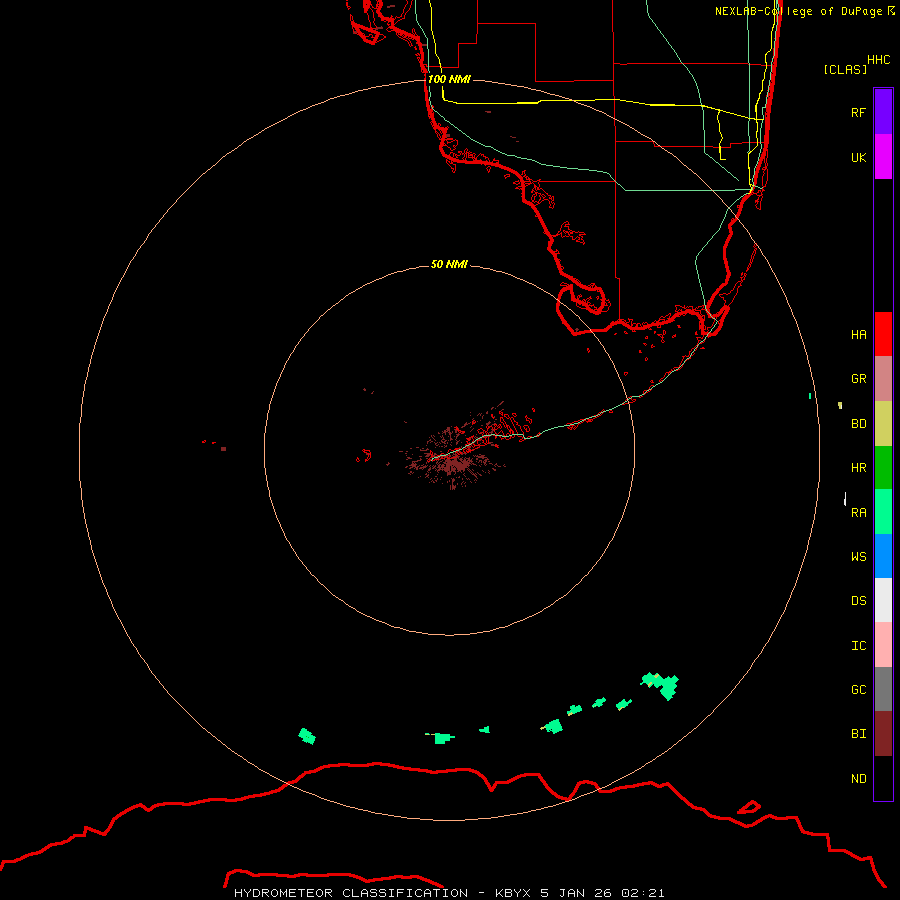Click the 50 NMI range ring label
This screenshot has height=900, width=900.
pos(449,264)
